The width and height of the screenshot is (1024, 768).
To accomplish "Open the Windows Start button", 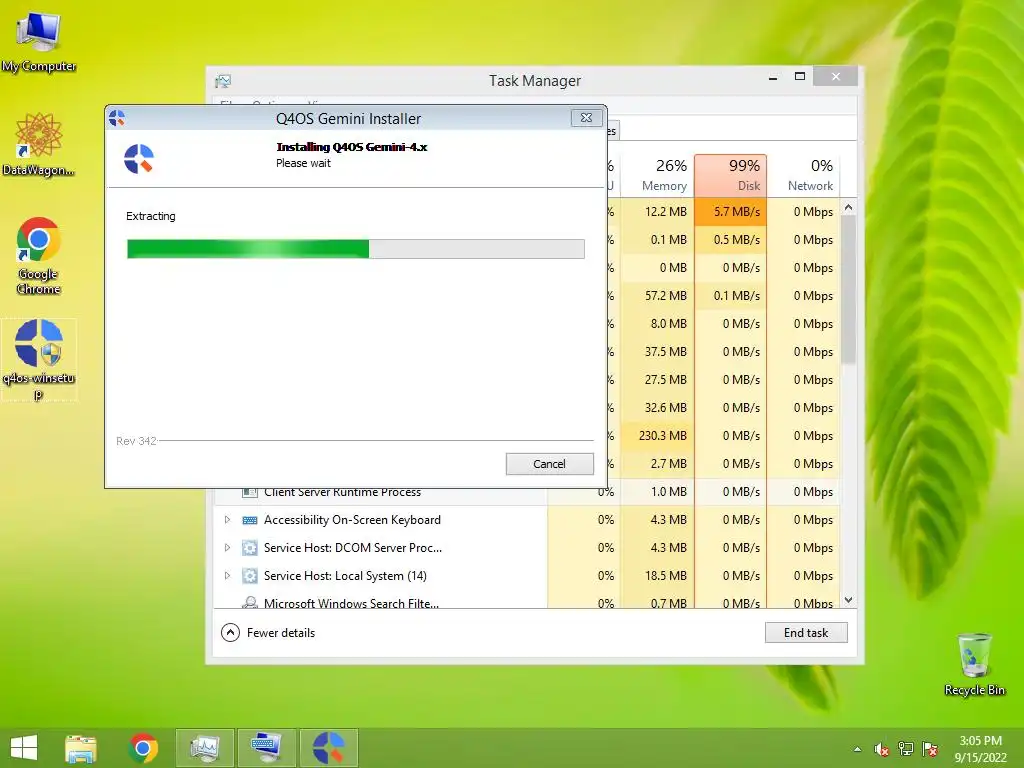I will coord(24,748).
